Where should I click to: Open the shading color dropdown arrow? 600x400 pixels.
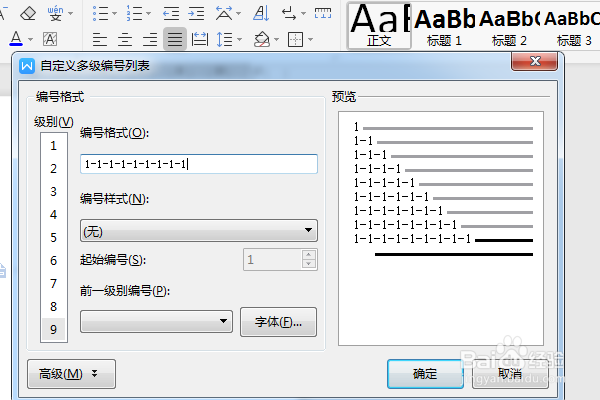pos(277,39)
